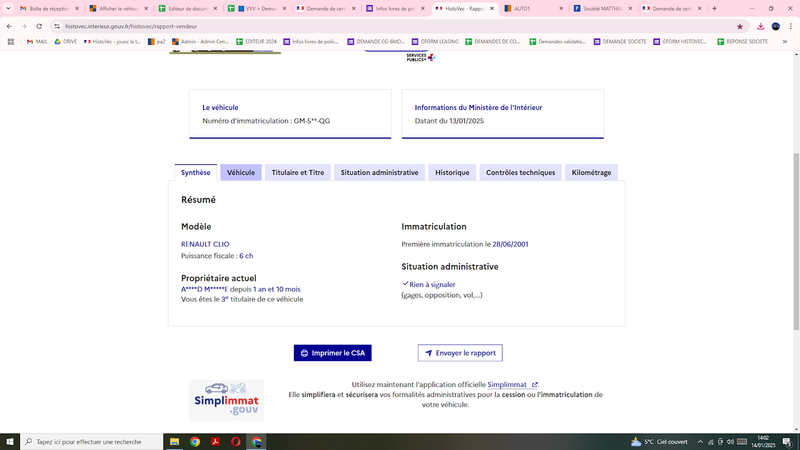Click RENAULT CLIO model text
800x450 pixels.
(205, 244)
